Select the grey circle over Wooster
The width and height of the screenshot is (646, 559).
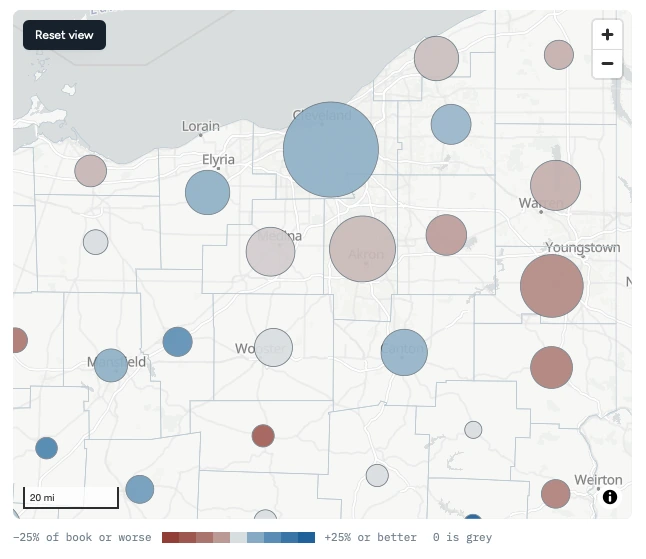tap(274, 347)
